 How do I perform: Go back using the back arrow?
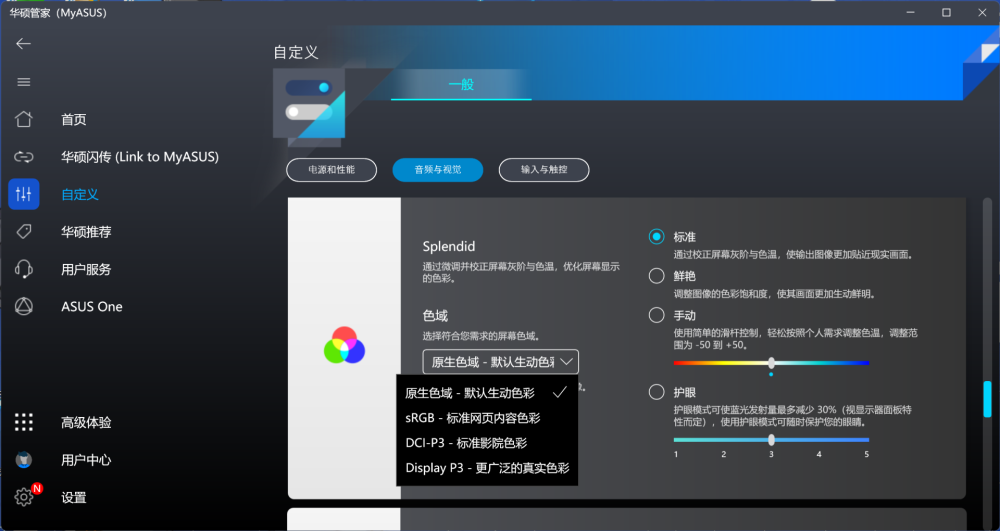coord(24,43)
